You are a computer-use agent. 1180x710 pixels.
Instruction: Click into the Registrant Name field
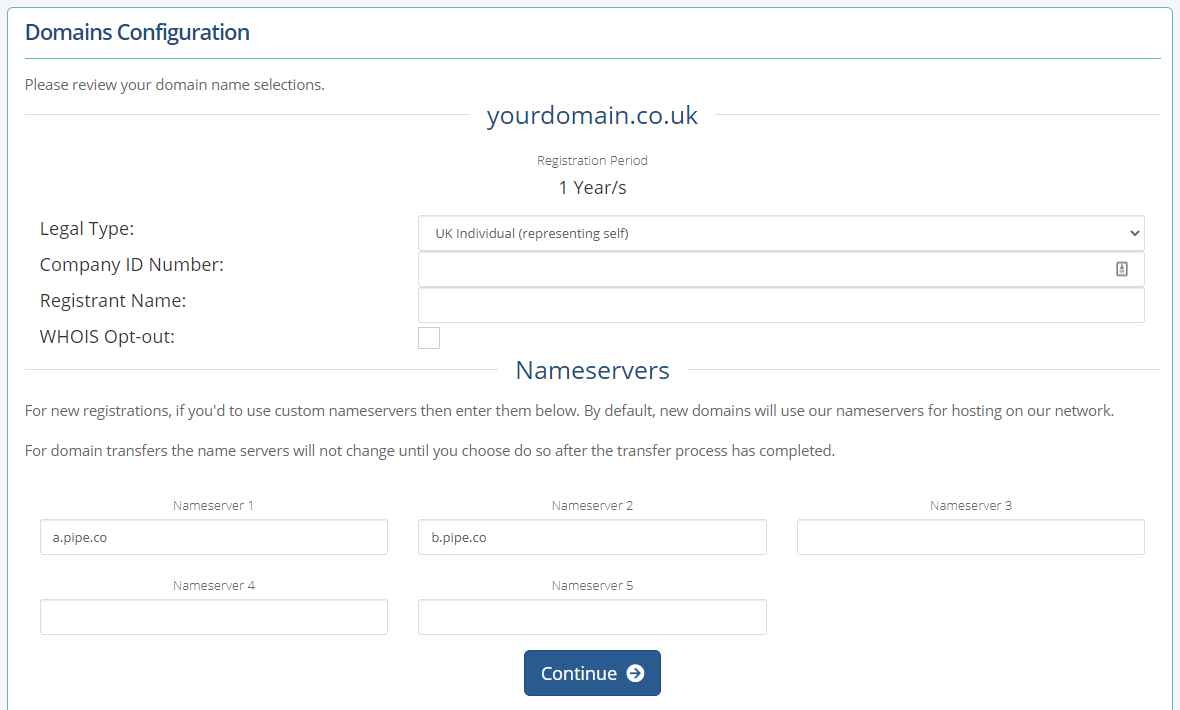coord(781,305)
